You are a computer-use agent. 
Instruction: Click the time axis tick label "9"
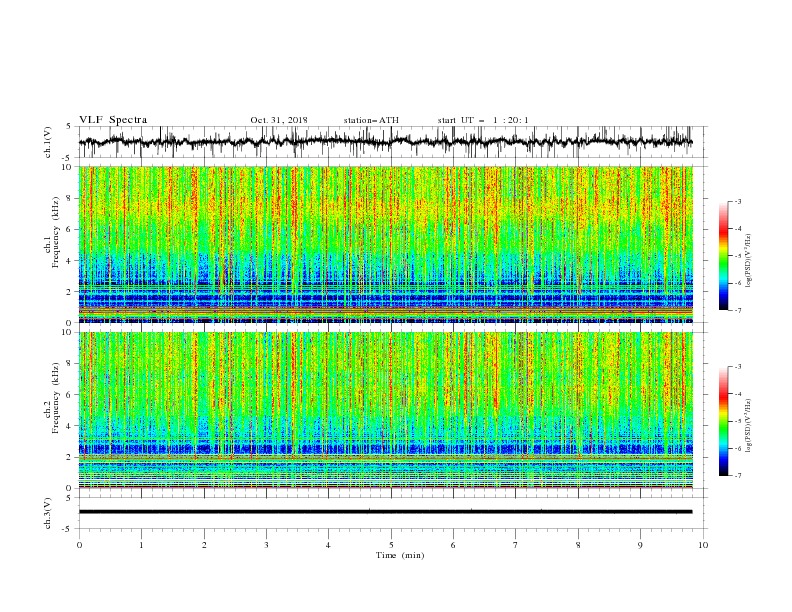(x=640, y=545)
